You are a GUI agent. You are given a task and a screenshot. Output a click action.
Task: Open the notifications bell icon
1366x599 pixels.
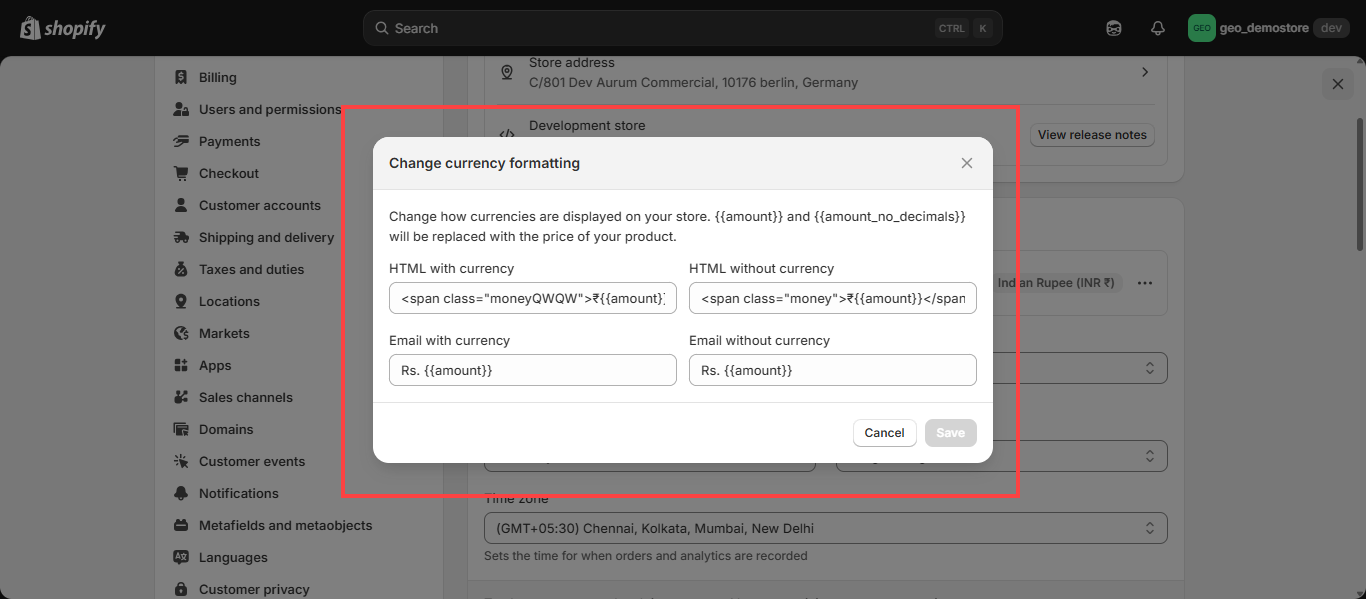click(x=1158, y=28)
